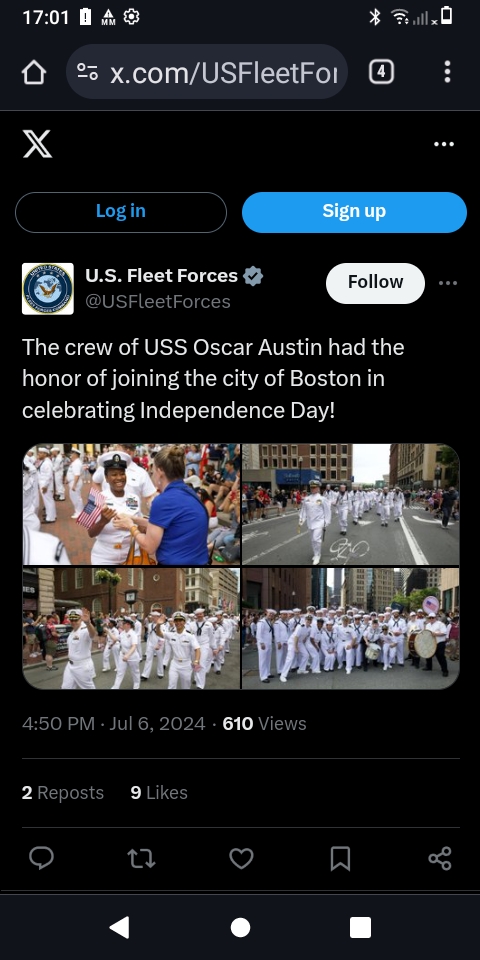Bookmark this post
Screen dimensions: 480x960
tap(340, 858)
